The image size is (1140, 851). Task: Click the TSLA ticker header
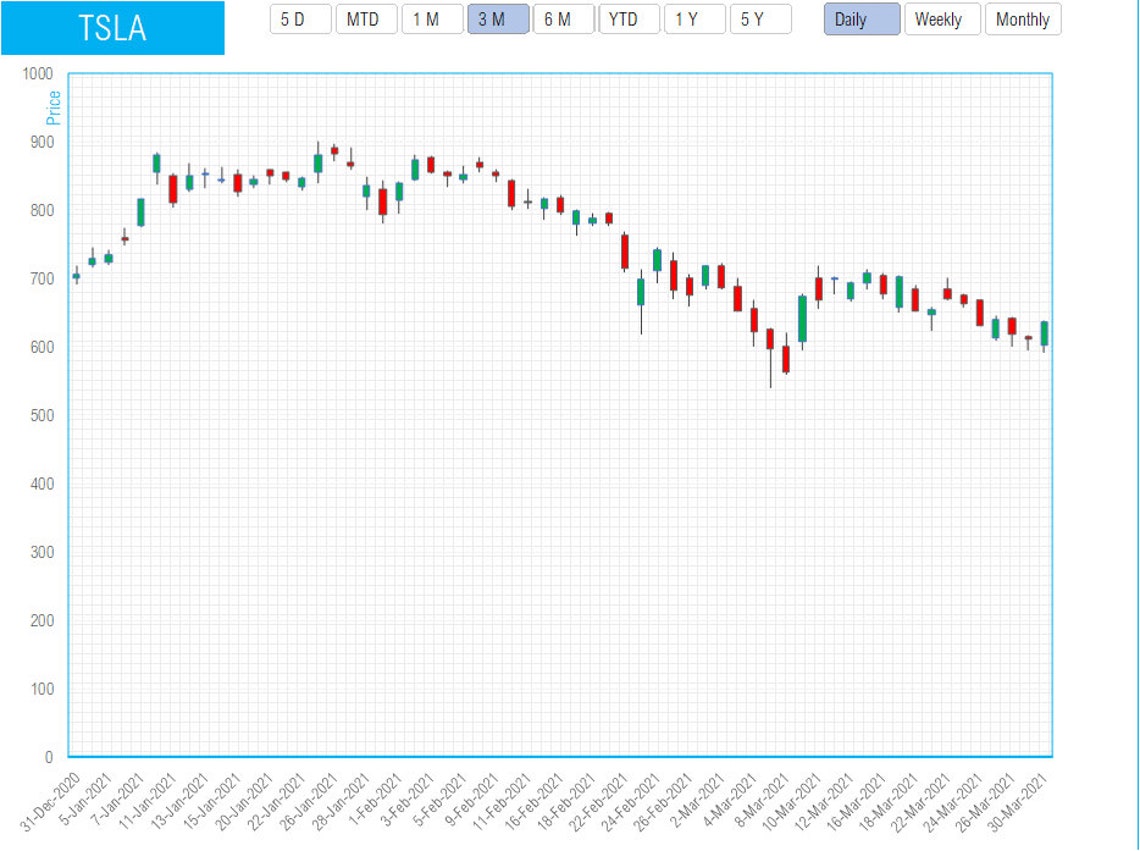point(113,29)
